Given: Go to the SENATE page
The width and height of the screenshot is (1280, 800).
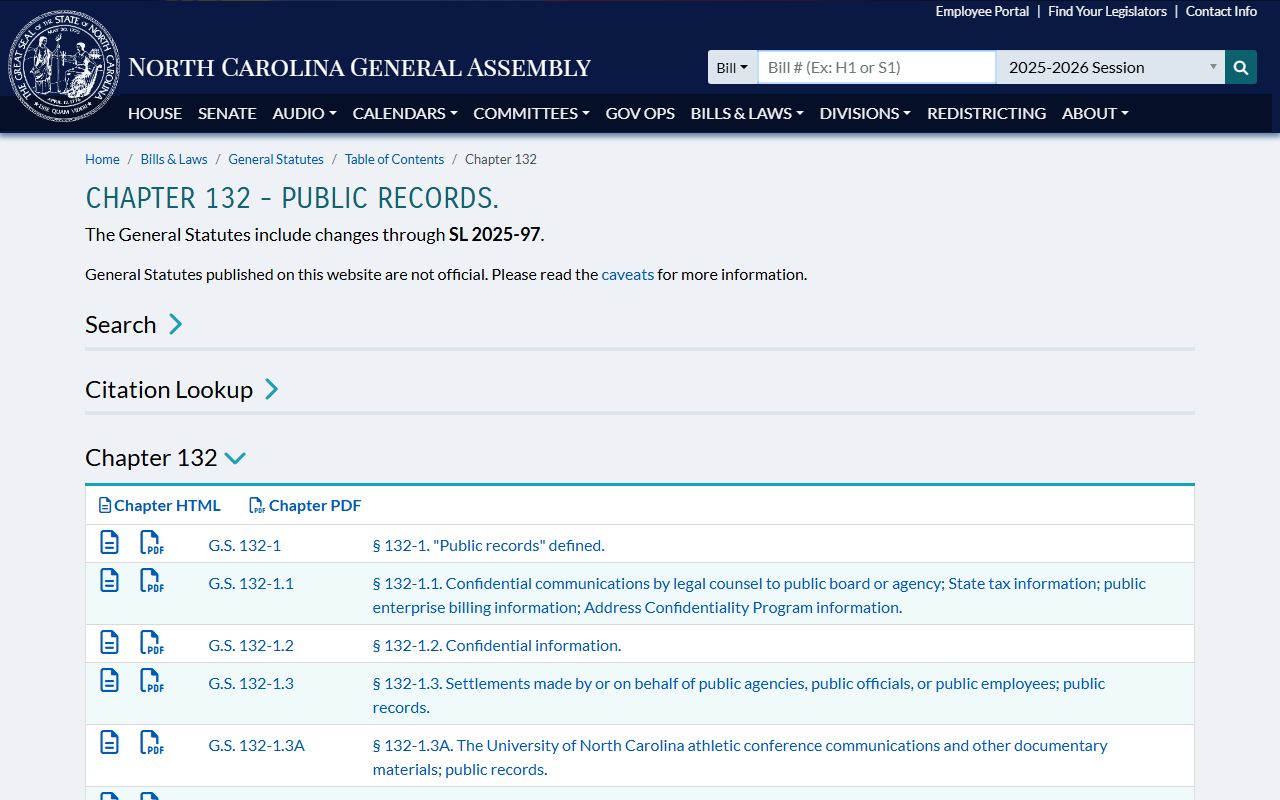Looking at the screenshot, I should [x=227, y=113].
